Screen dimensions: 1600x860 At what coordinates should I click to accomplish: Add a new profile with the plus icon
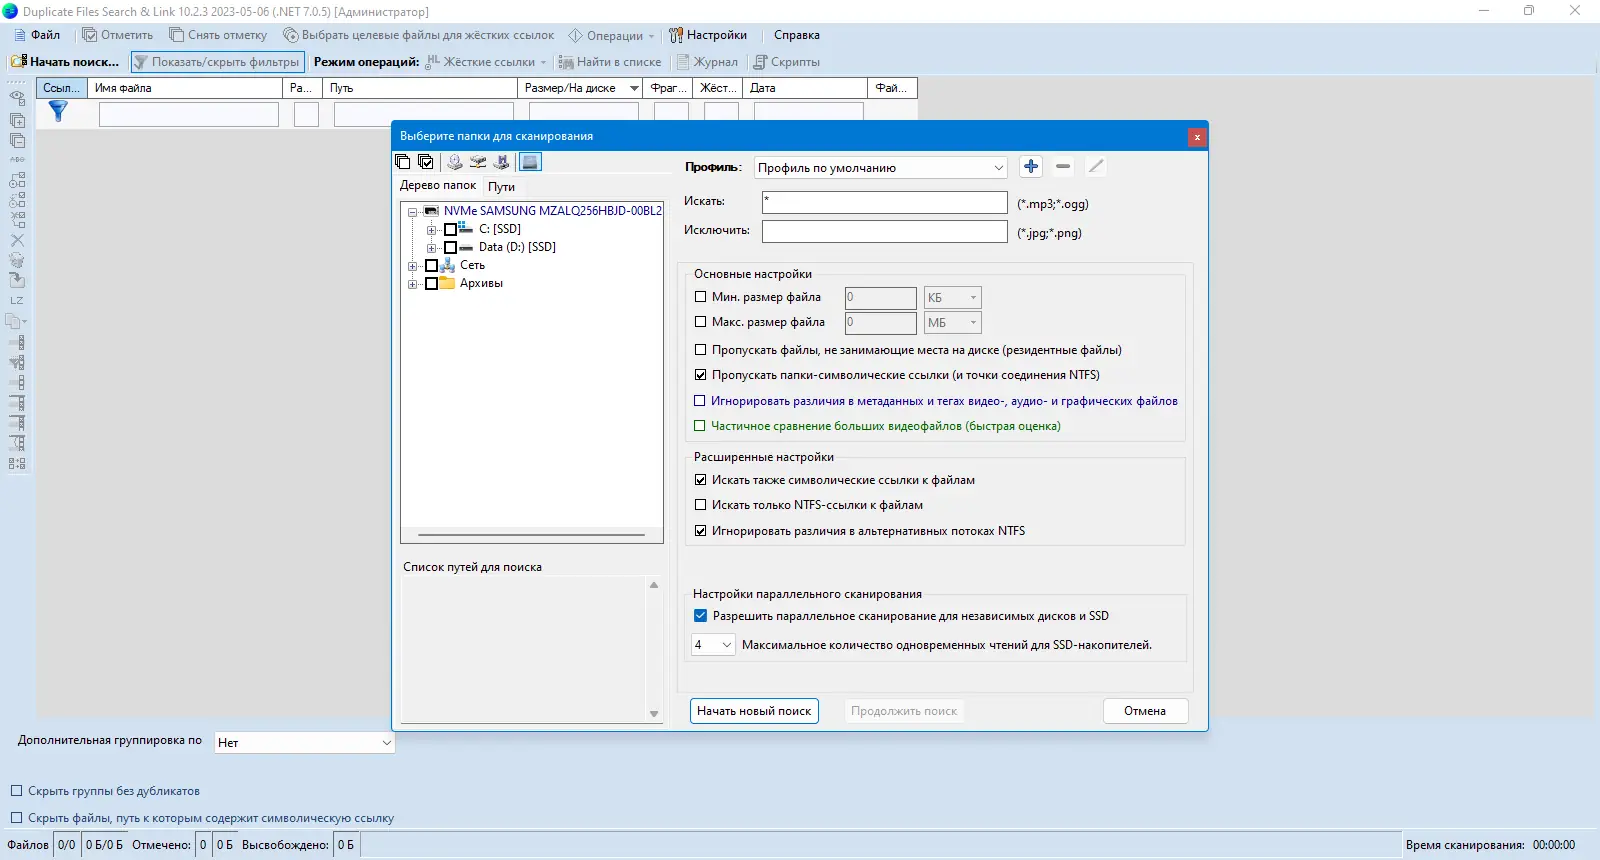pos(1031,167)
